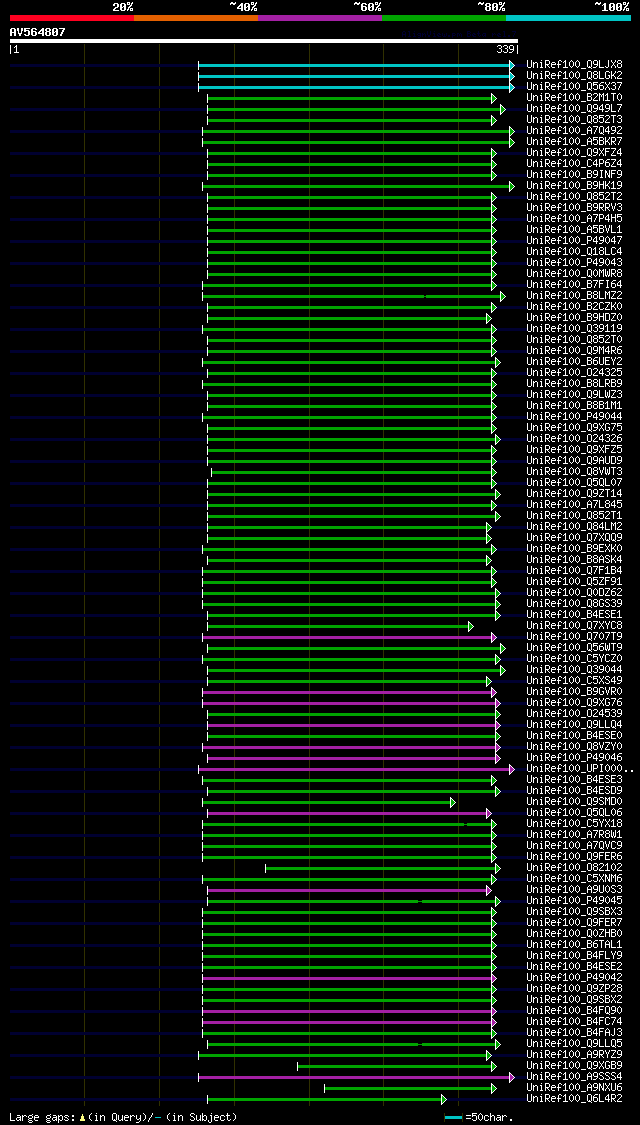Open hit UniRef100_Q9LJX8
The image size is (640, 1125).
pos(574,64)
